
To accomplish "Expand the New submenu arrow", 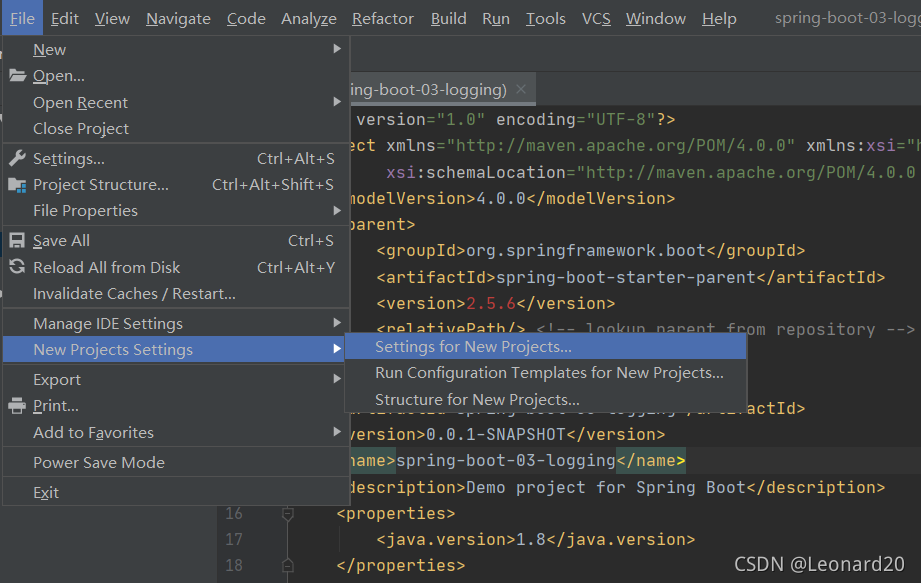I will click(337, 49).
